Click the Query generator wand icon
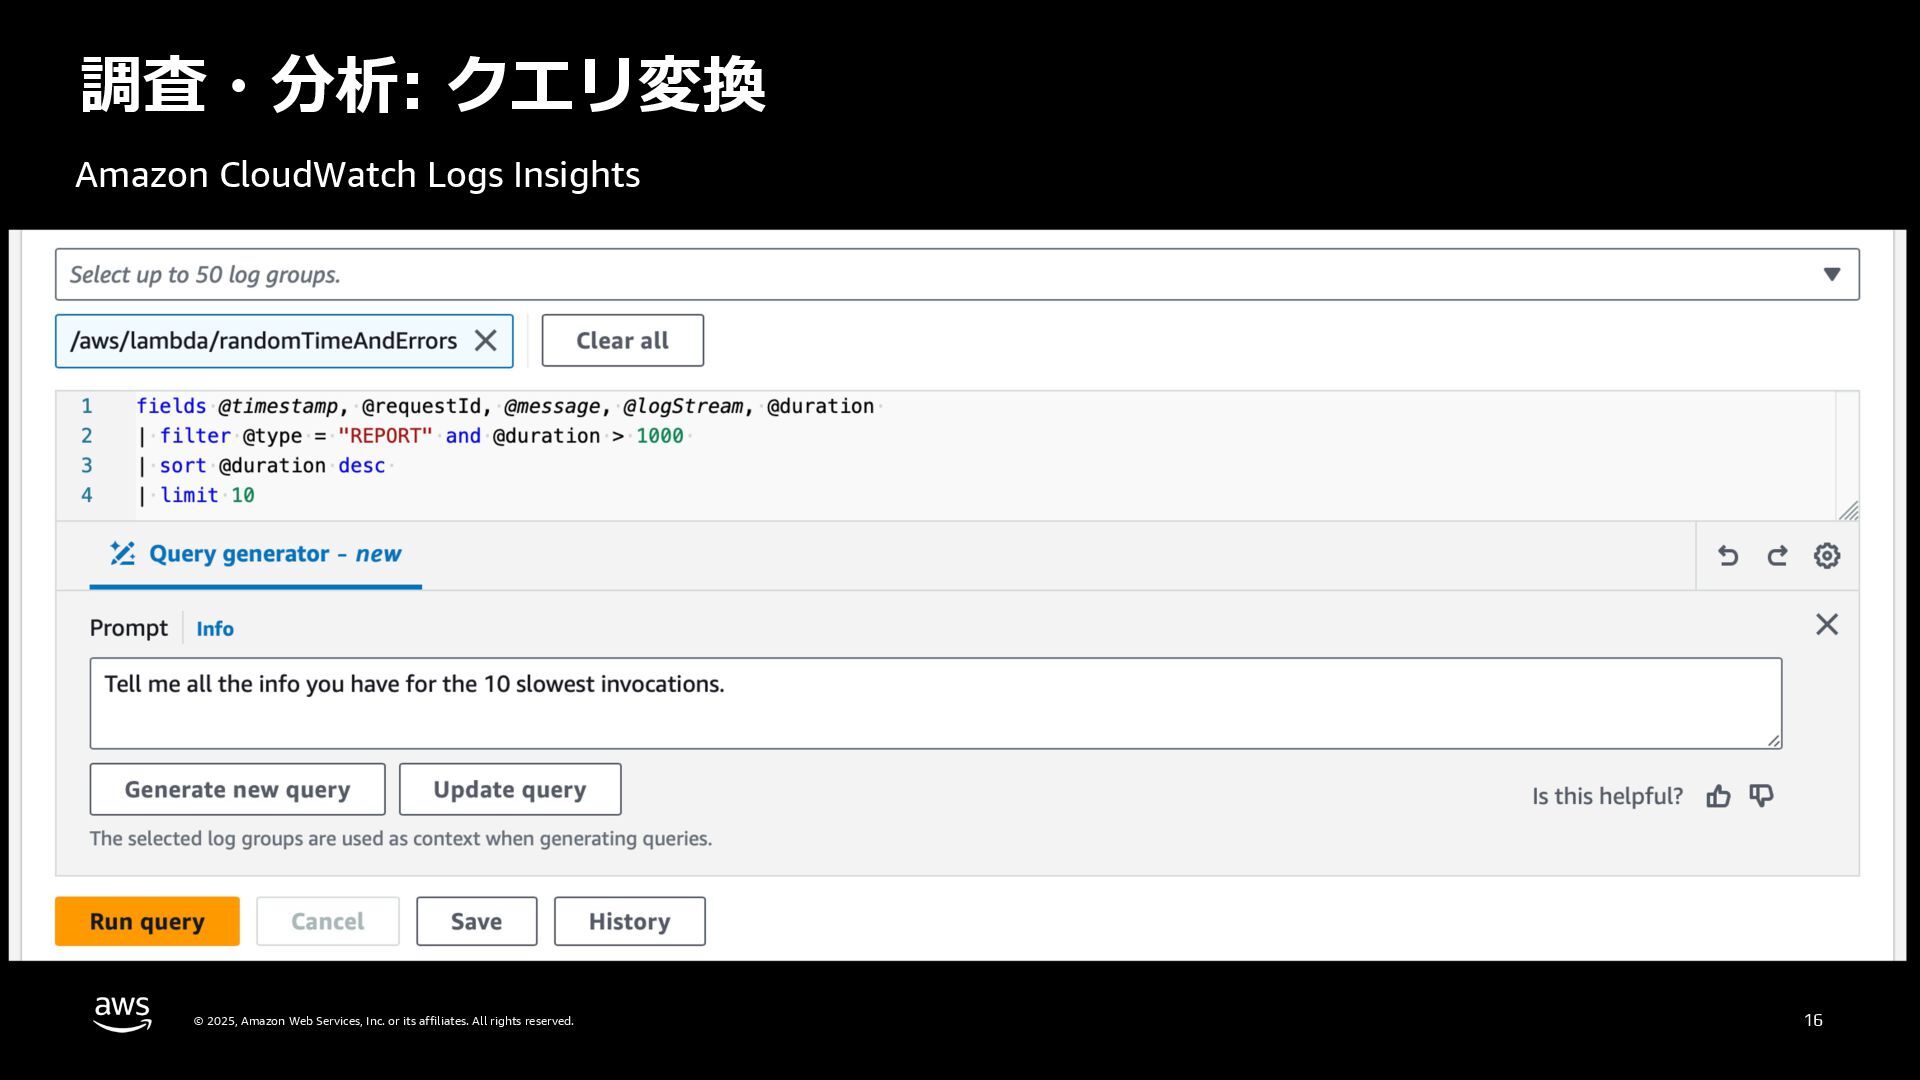This screenshot has height=1080, width=1920. point(122,554)
